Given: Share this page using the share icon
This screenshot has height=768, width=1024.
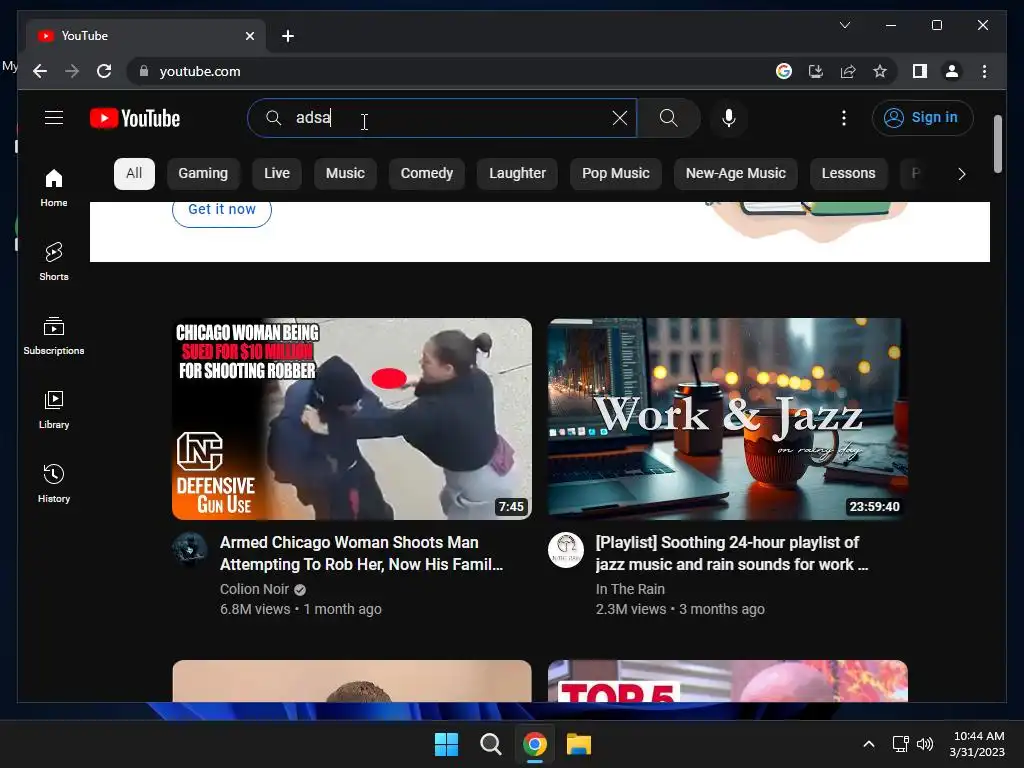Looking at the screenshot, I should [x=848, y=71].
